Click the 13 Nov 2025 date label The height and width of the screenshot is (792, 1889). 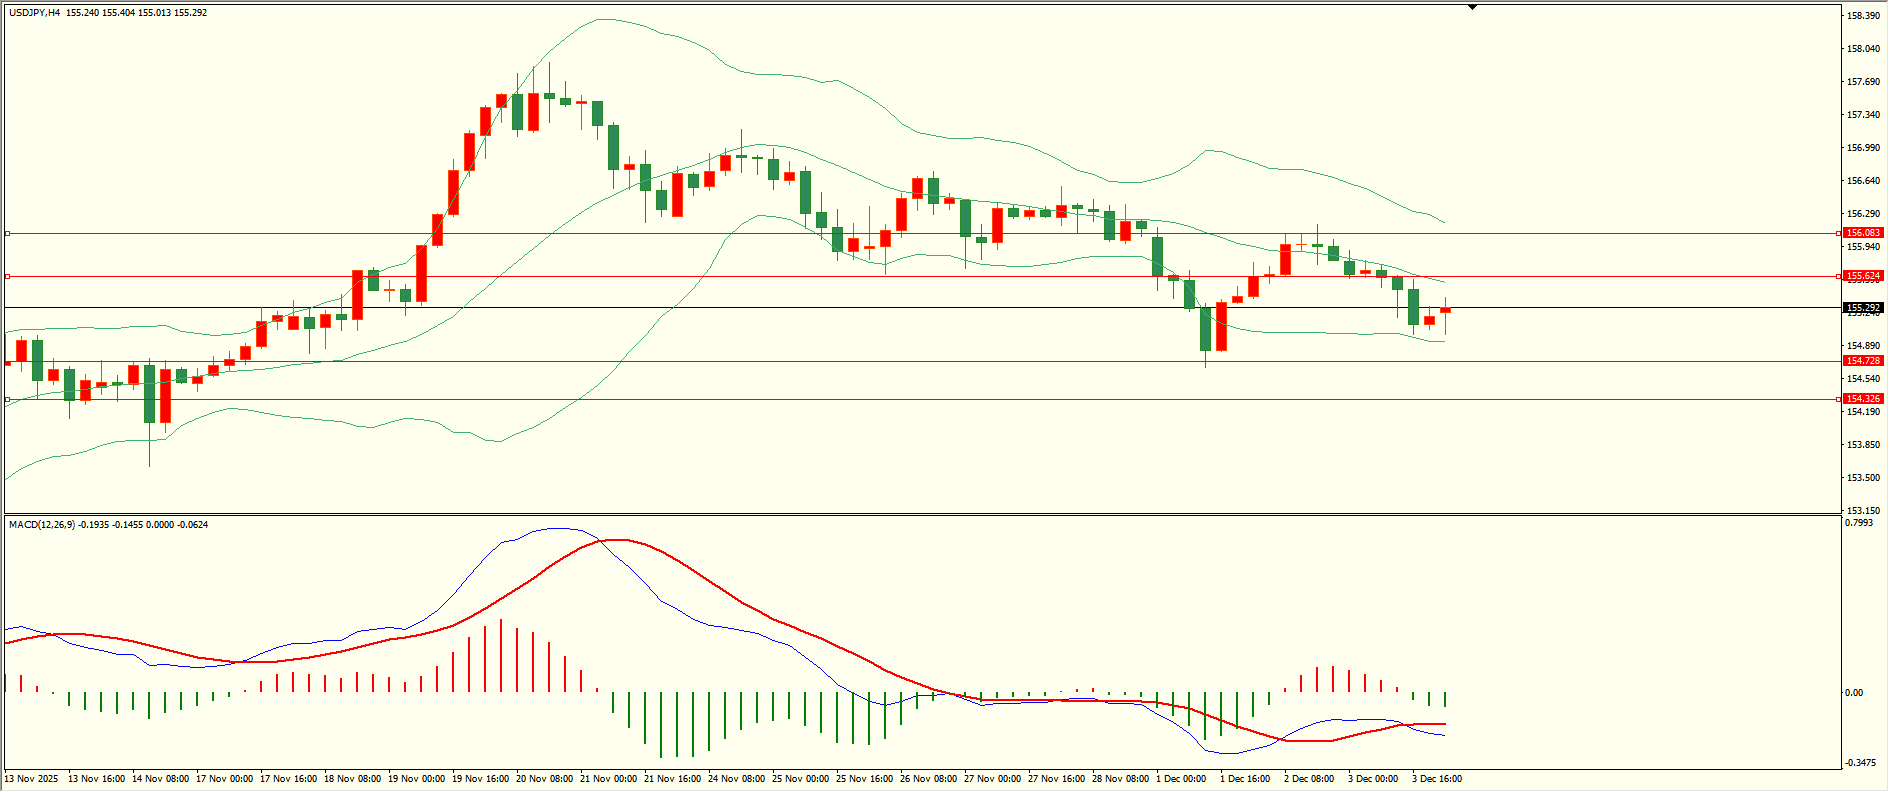pos(31,779)
